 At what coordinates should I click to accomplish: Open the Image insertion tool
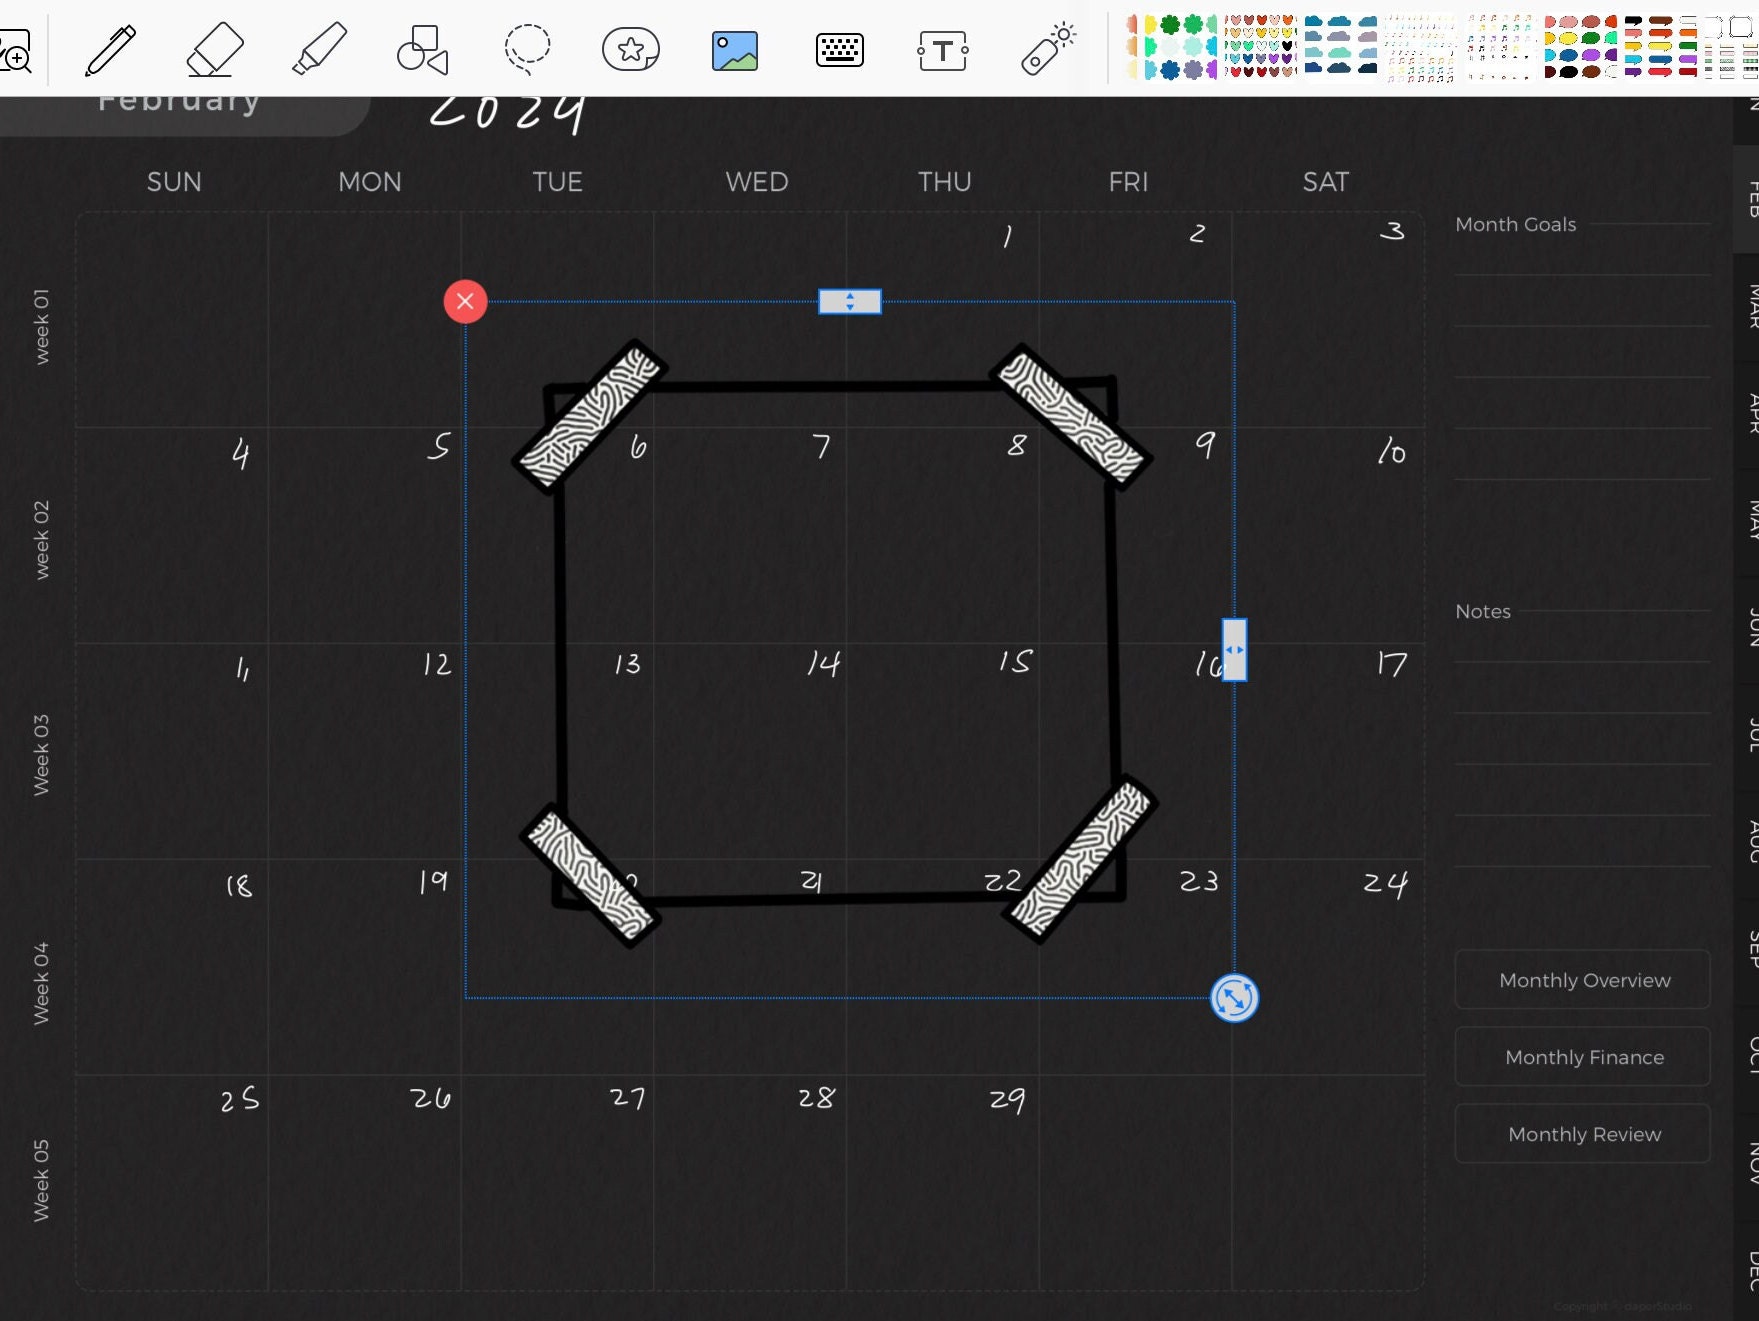[x=735, y=50]
